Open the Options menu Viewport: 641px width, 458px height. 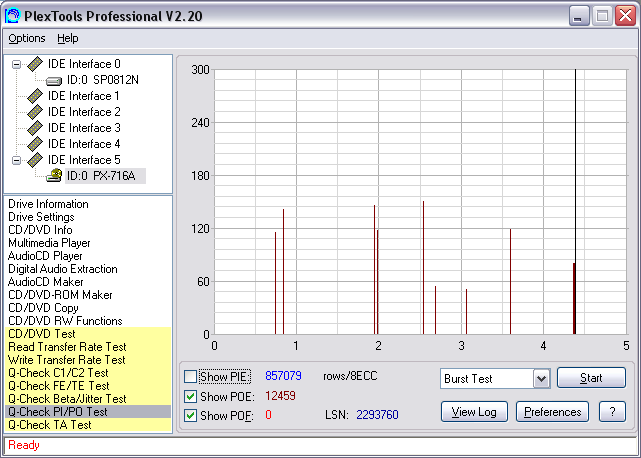click(27, 38)
